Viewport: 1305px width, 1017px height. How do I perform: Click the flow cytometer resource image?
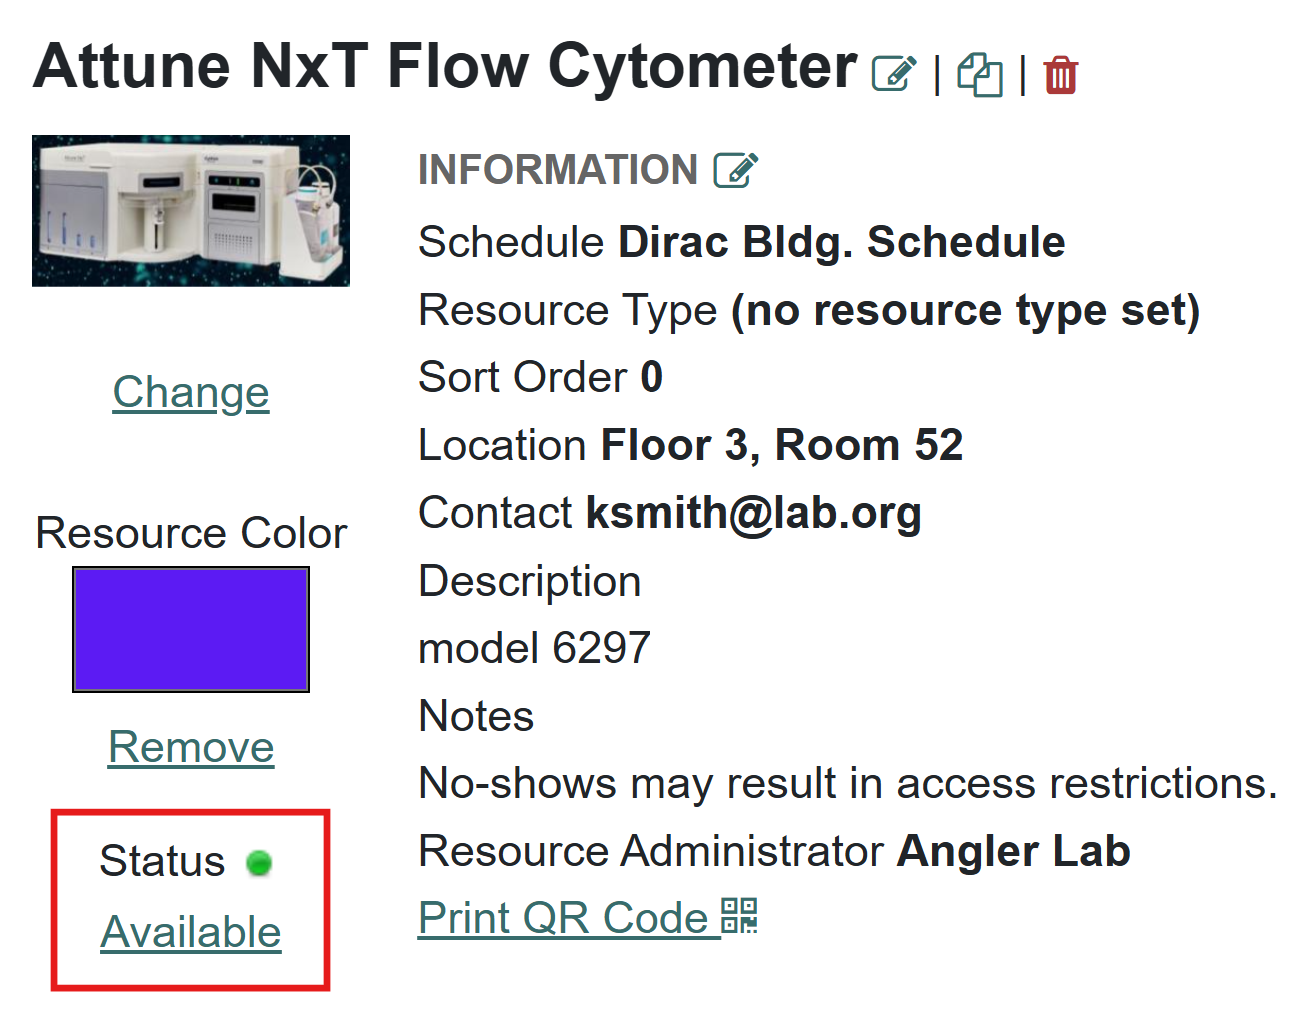click(x=191, y=211)
